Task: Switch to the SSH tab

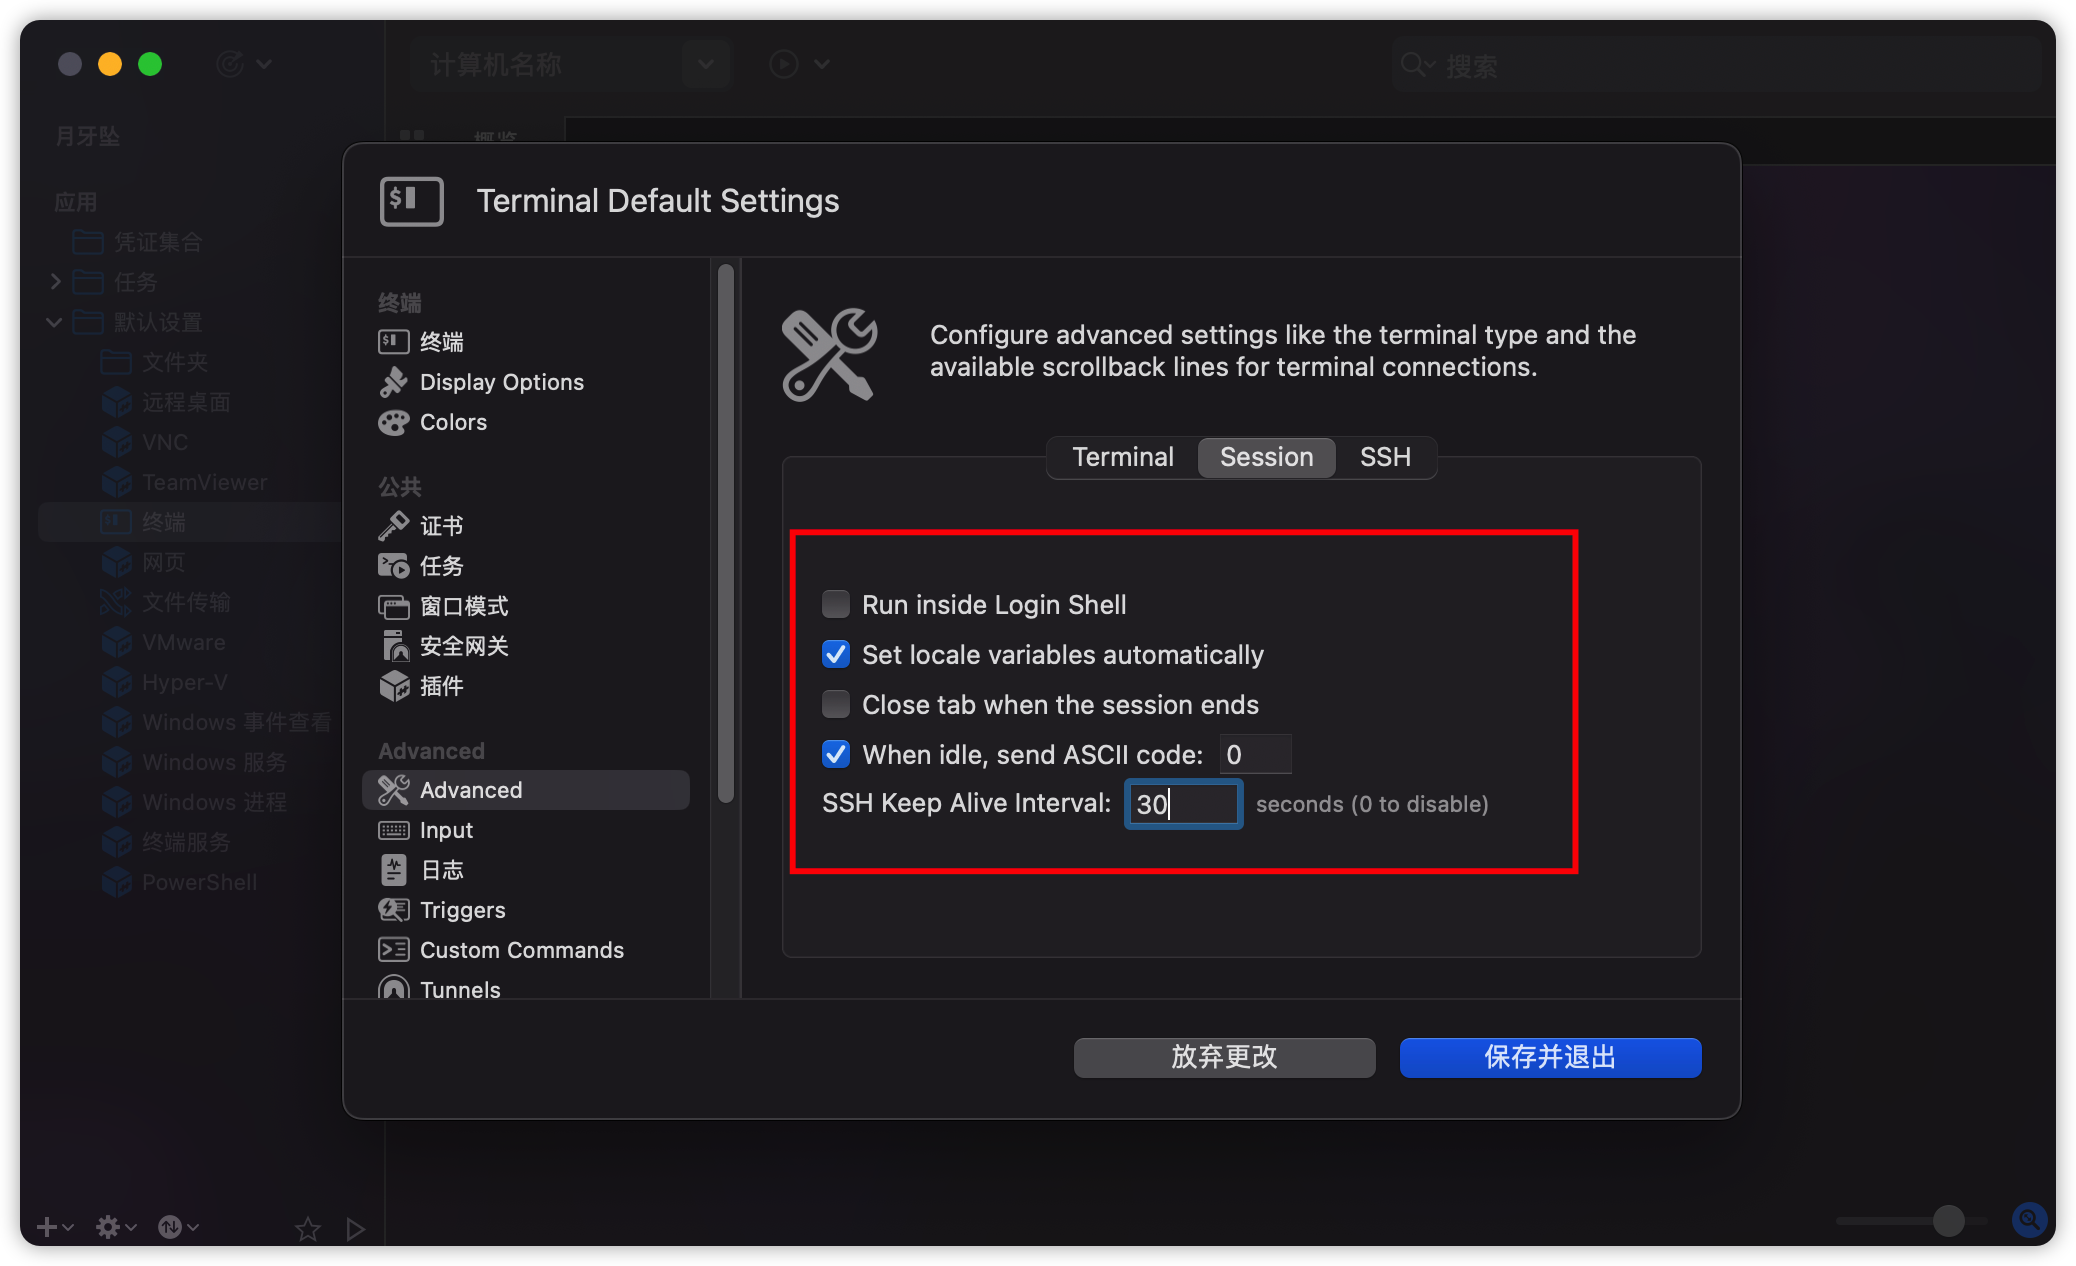Action: [x=1385, y=457]
